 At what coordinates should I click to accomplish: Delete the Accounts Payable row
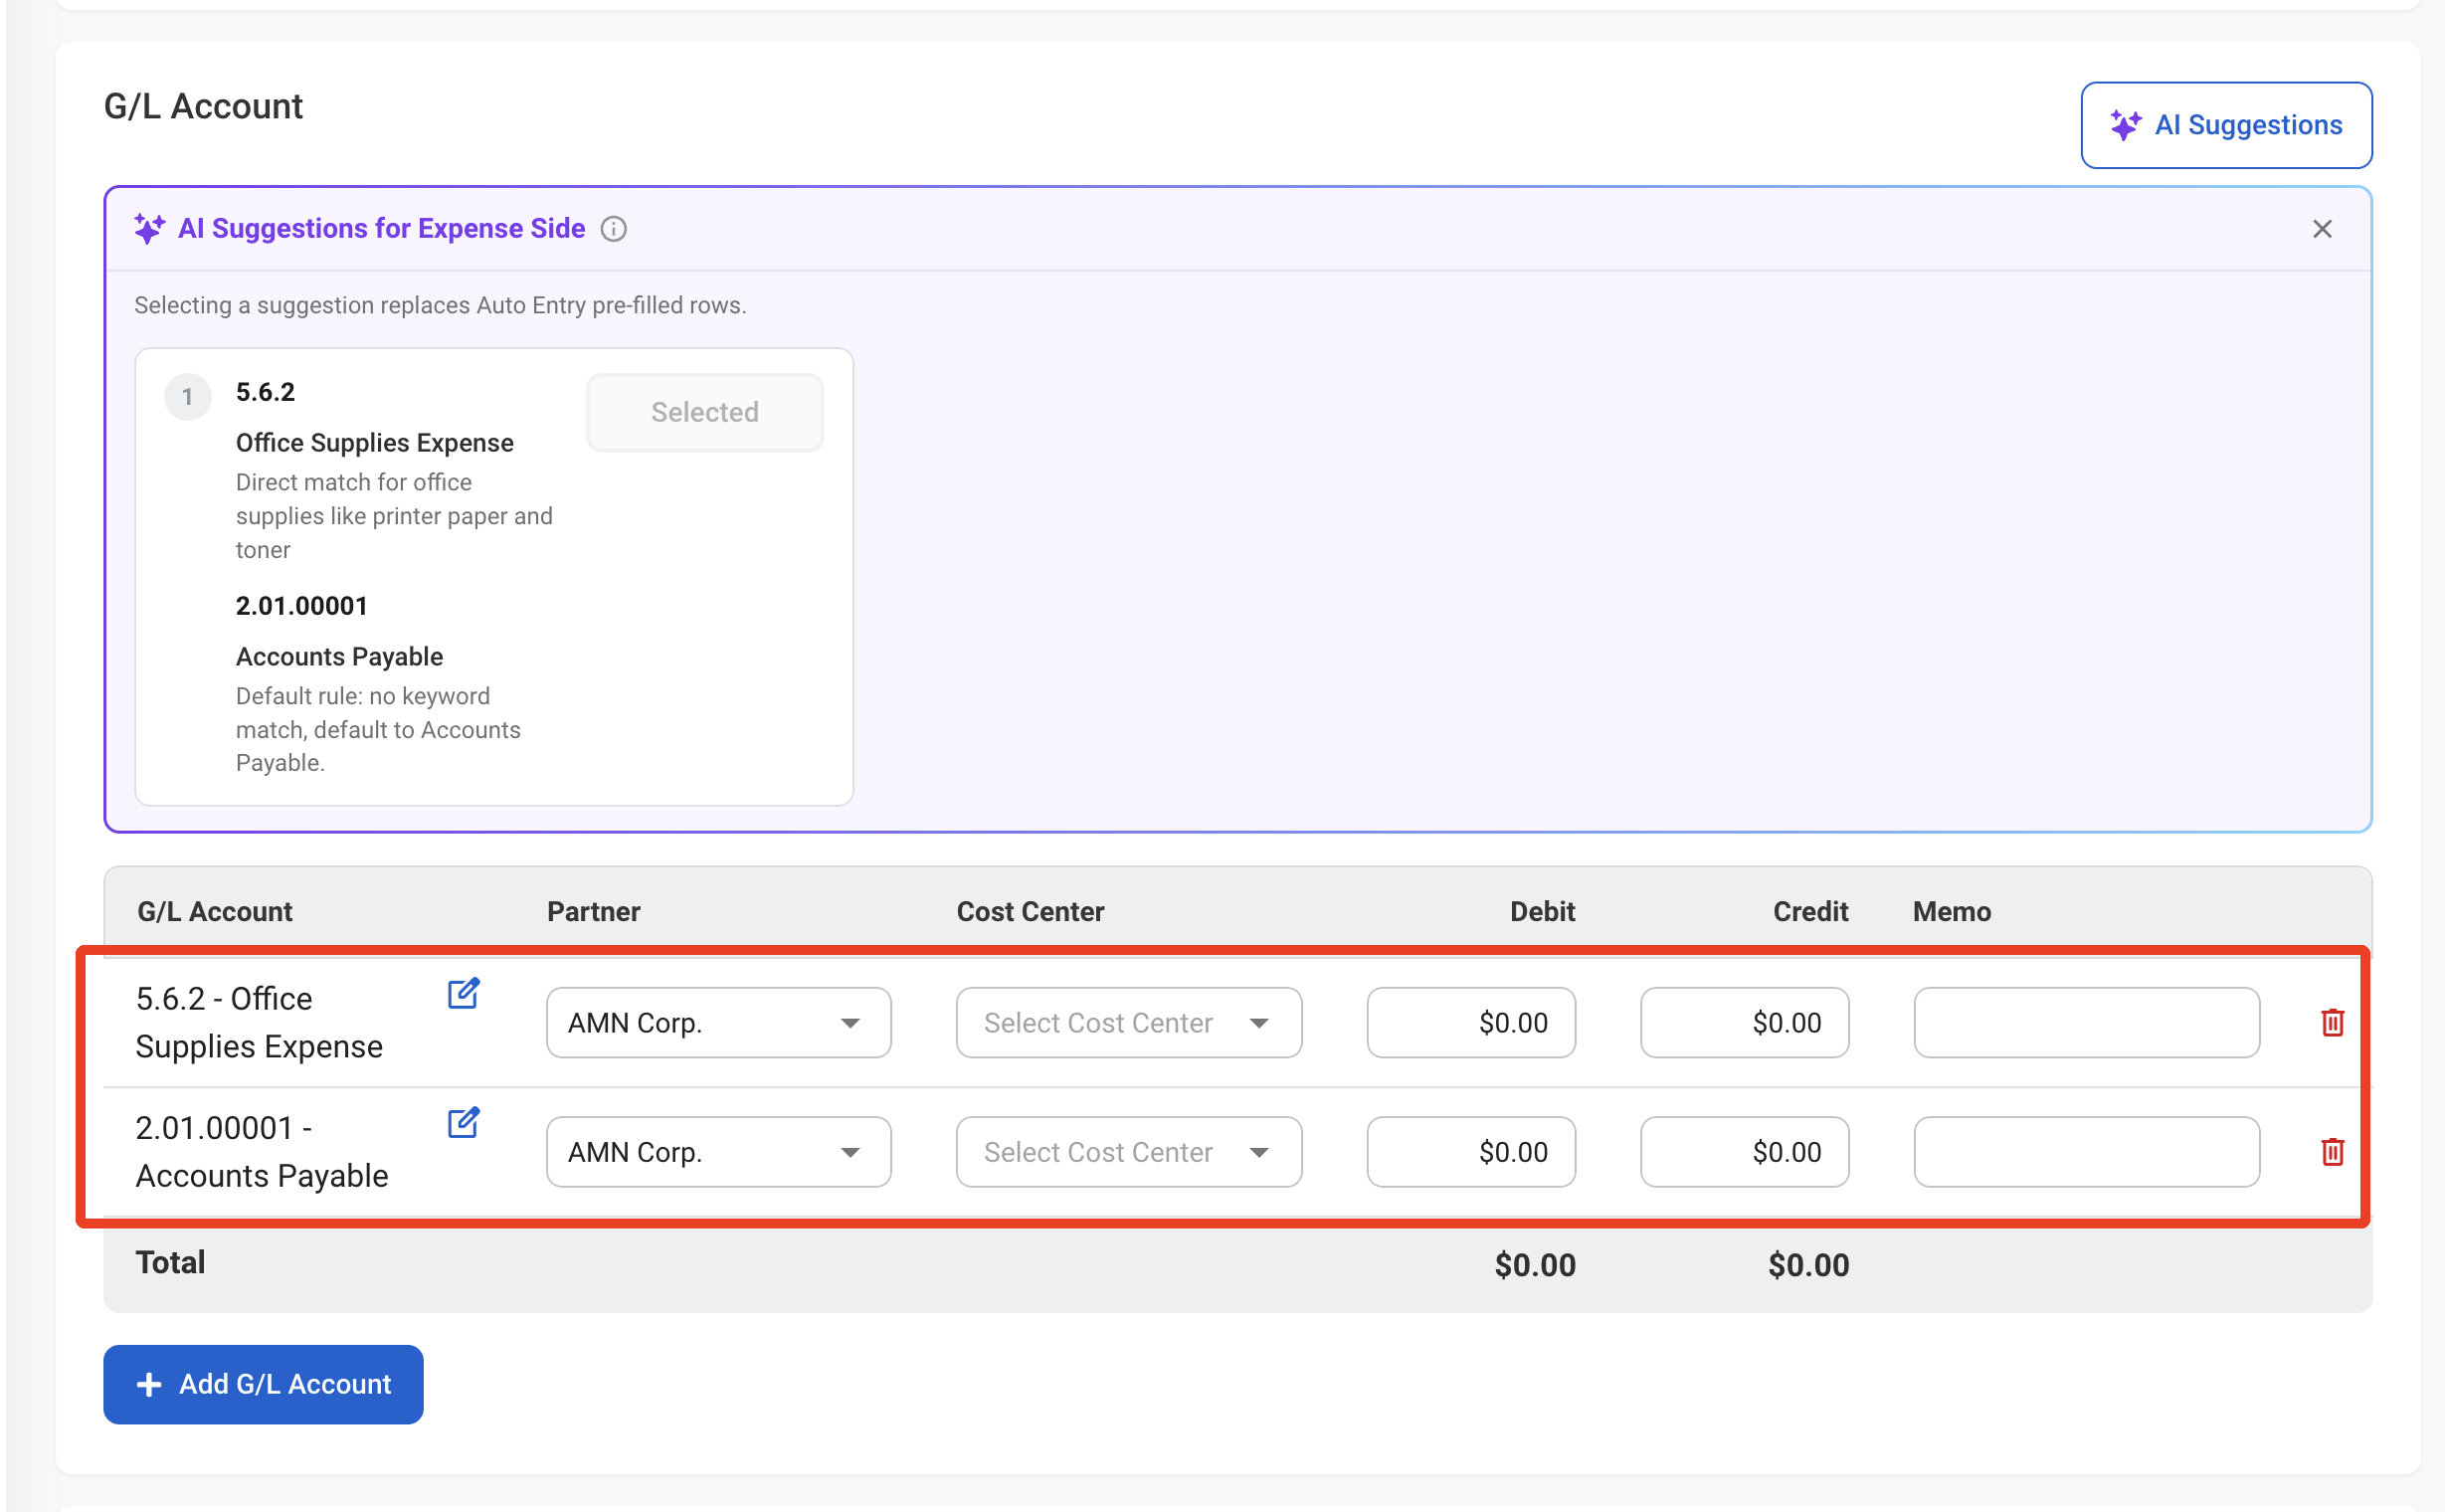[2331, 1151]
